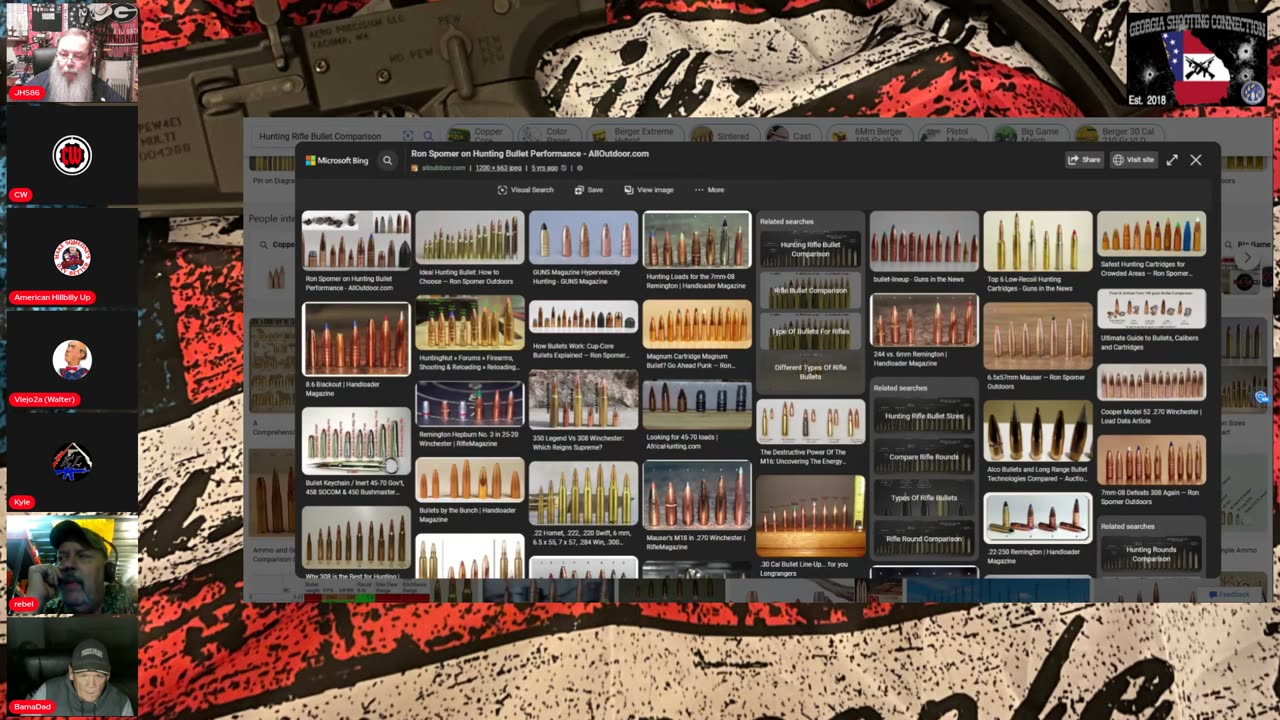Open bullet-lineup Guns in the News thumbnail
This screenshot has width=1280, height=720.
[x=924, y=241]
